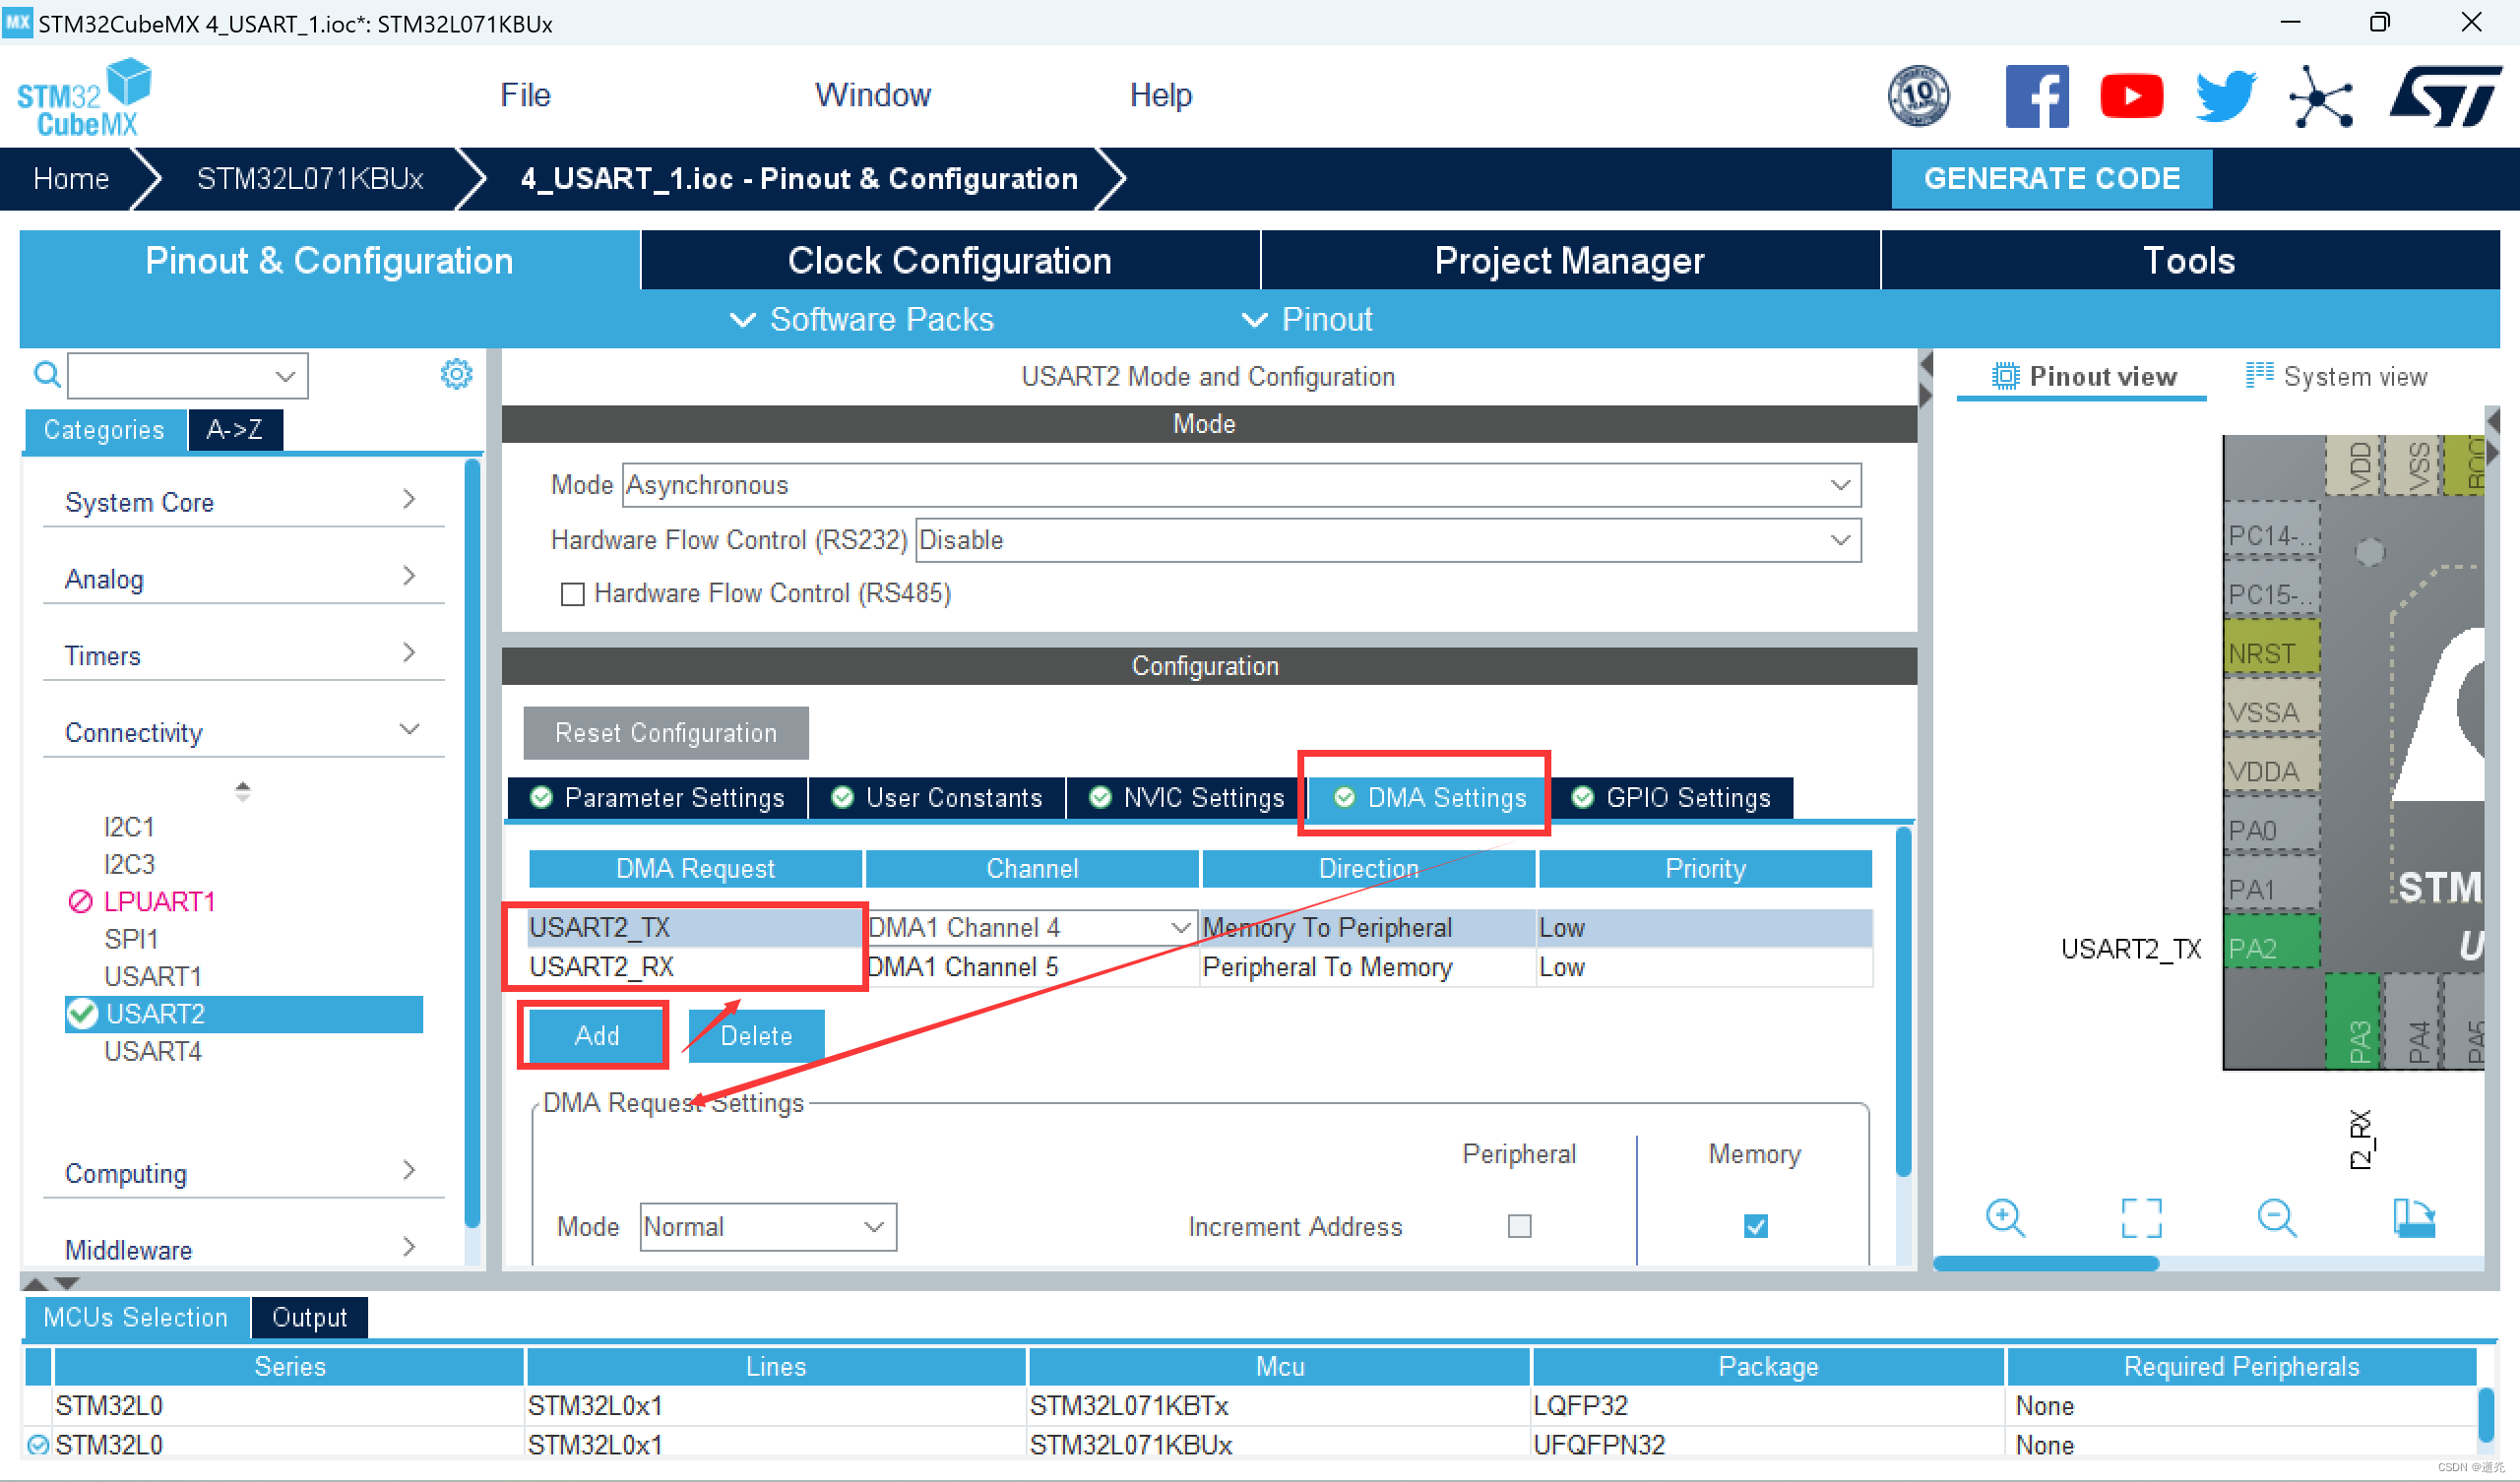Screen dimensions: 2520x1482
Task: Open the YouTube icon in header
Action: point(2131,96)
